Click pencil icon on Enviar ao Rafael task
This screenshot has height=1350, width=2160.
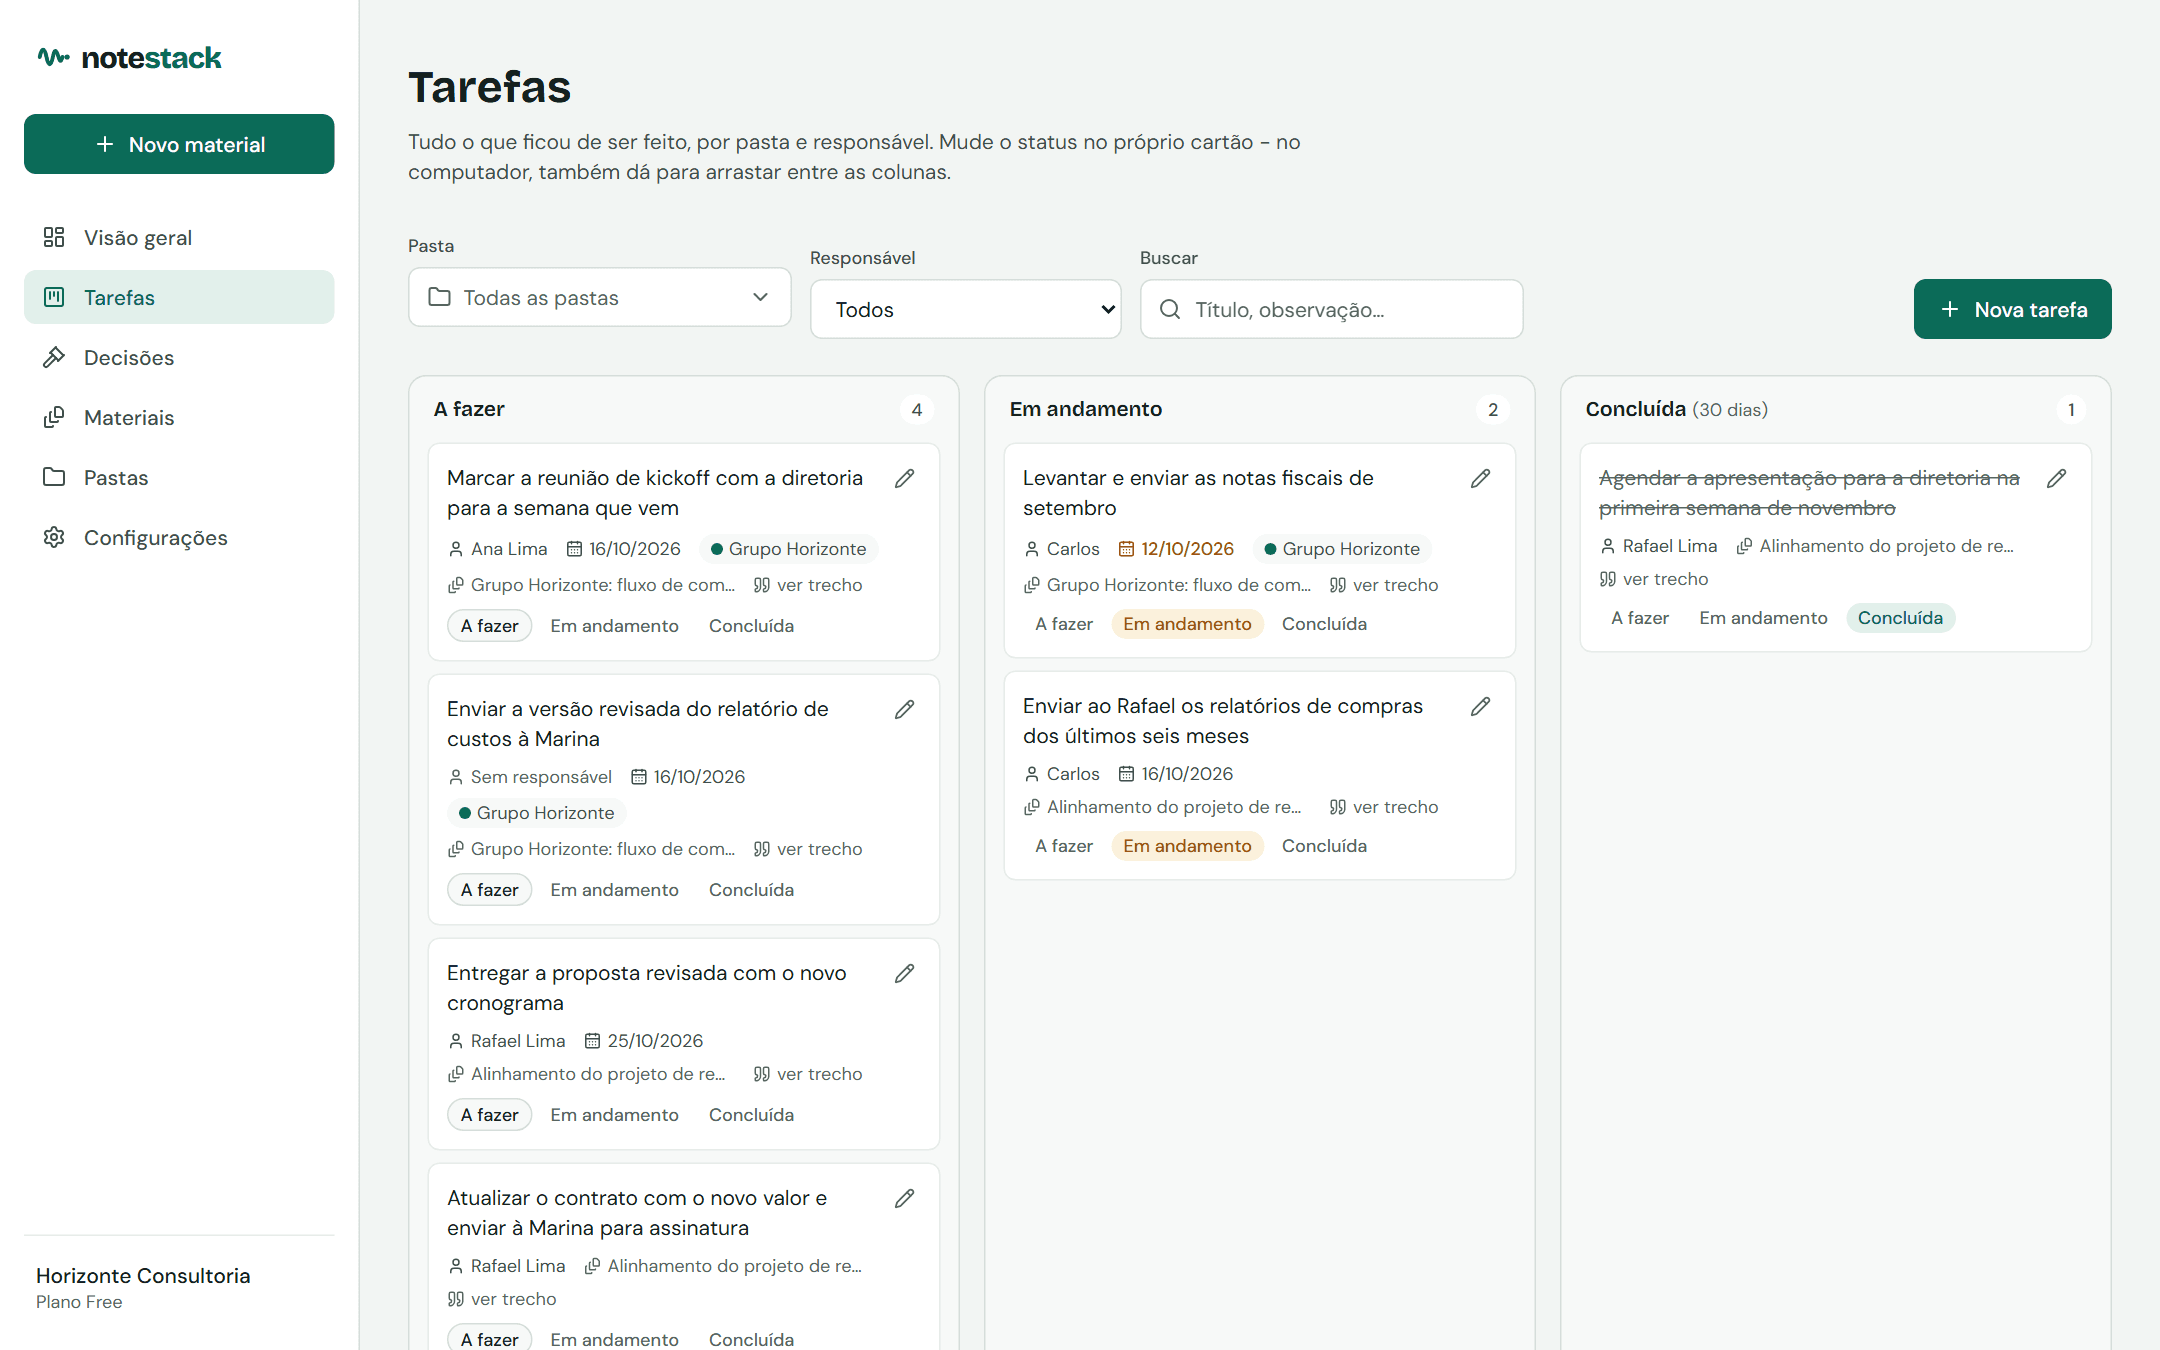(x=1480, y=707)
